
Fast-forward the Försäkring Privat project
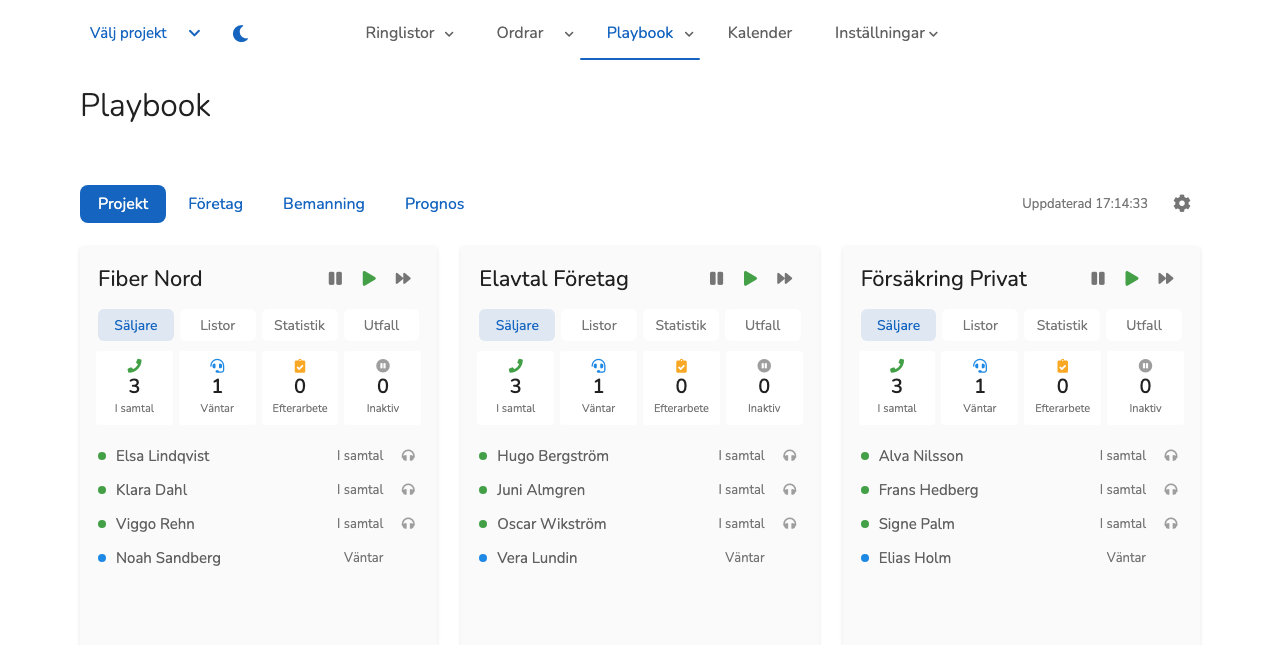pos(1166,279)
